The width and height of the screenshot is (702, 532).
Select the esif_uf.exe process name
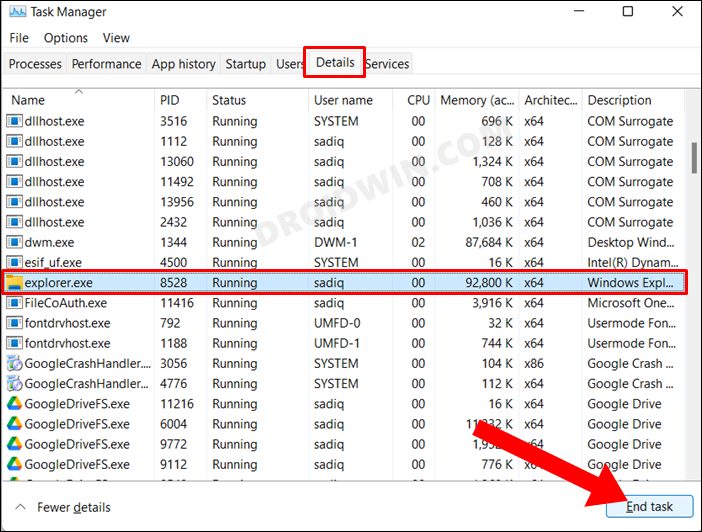[x=53, y=262]
